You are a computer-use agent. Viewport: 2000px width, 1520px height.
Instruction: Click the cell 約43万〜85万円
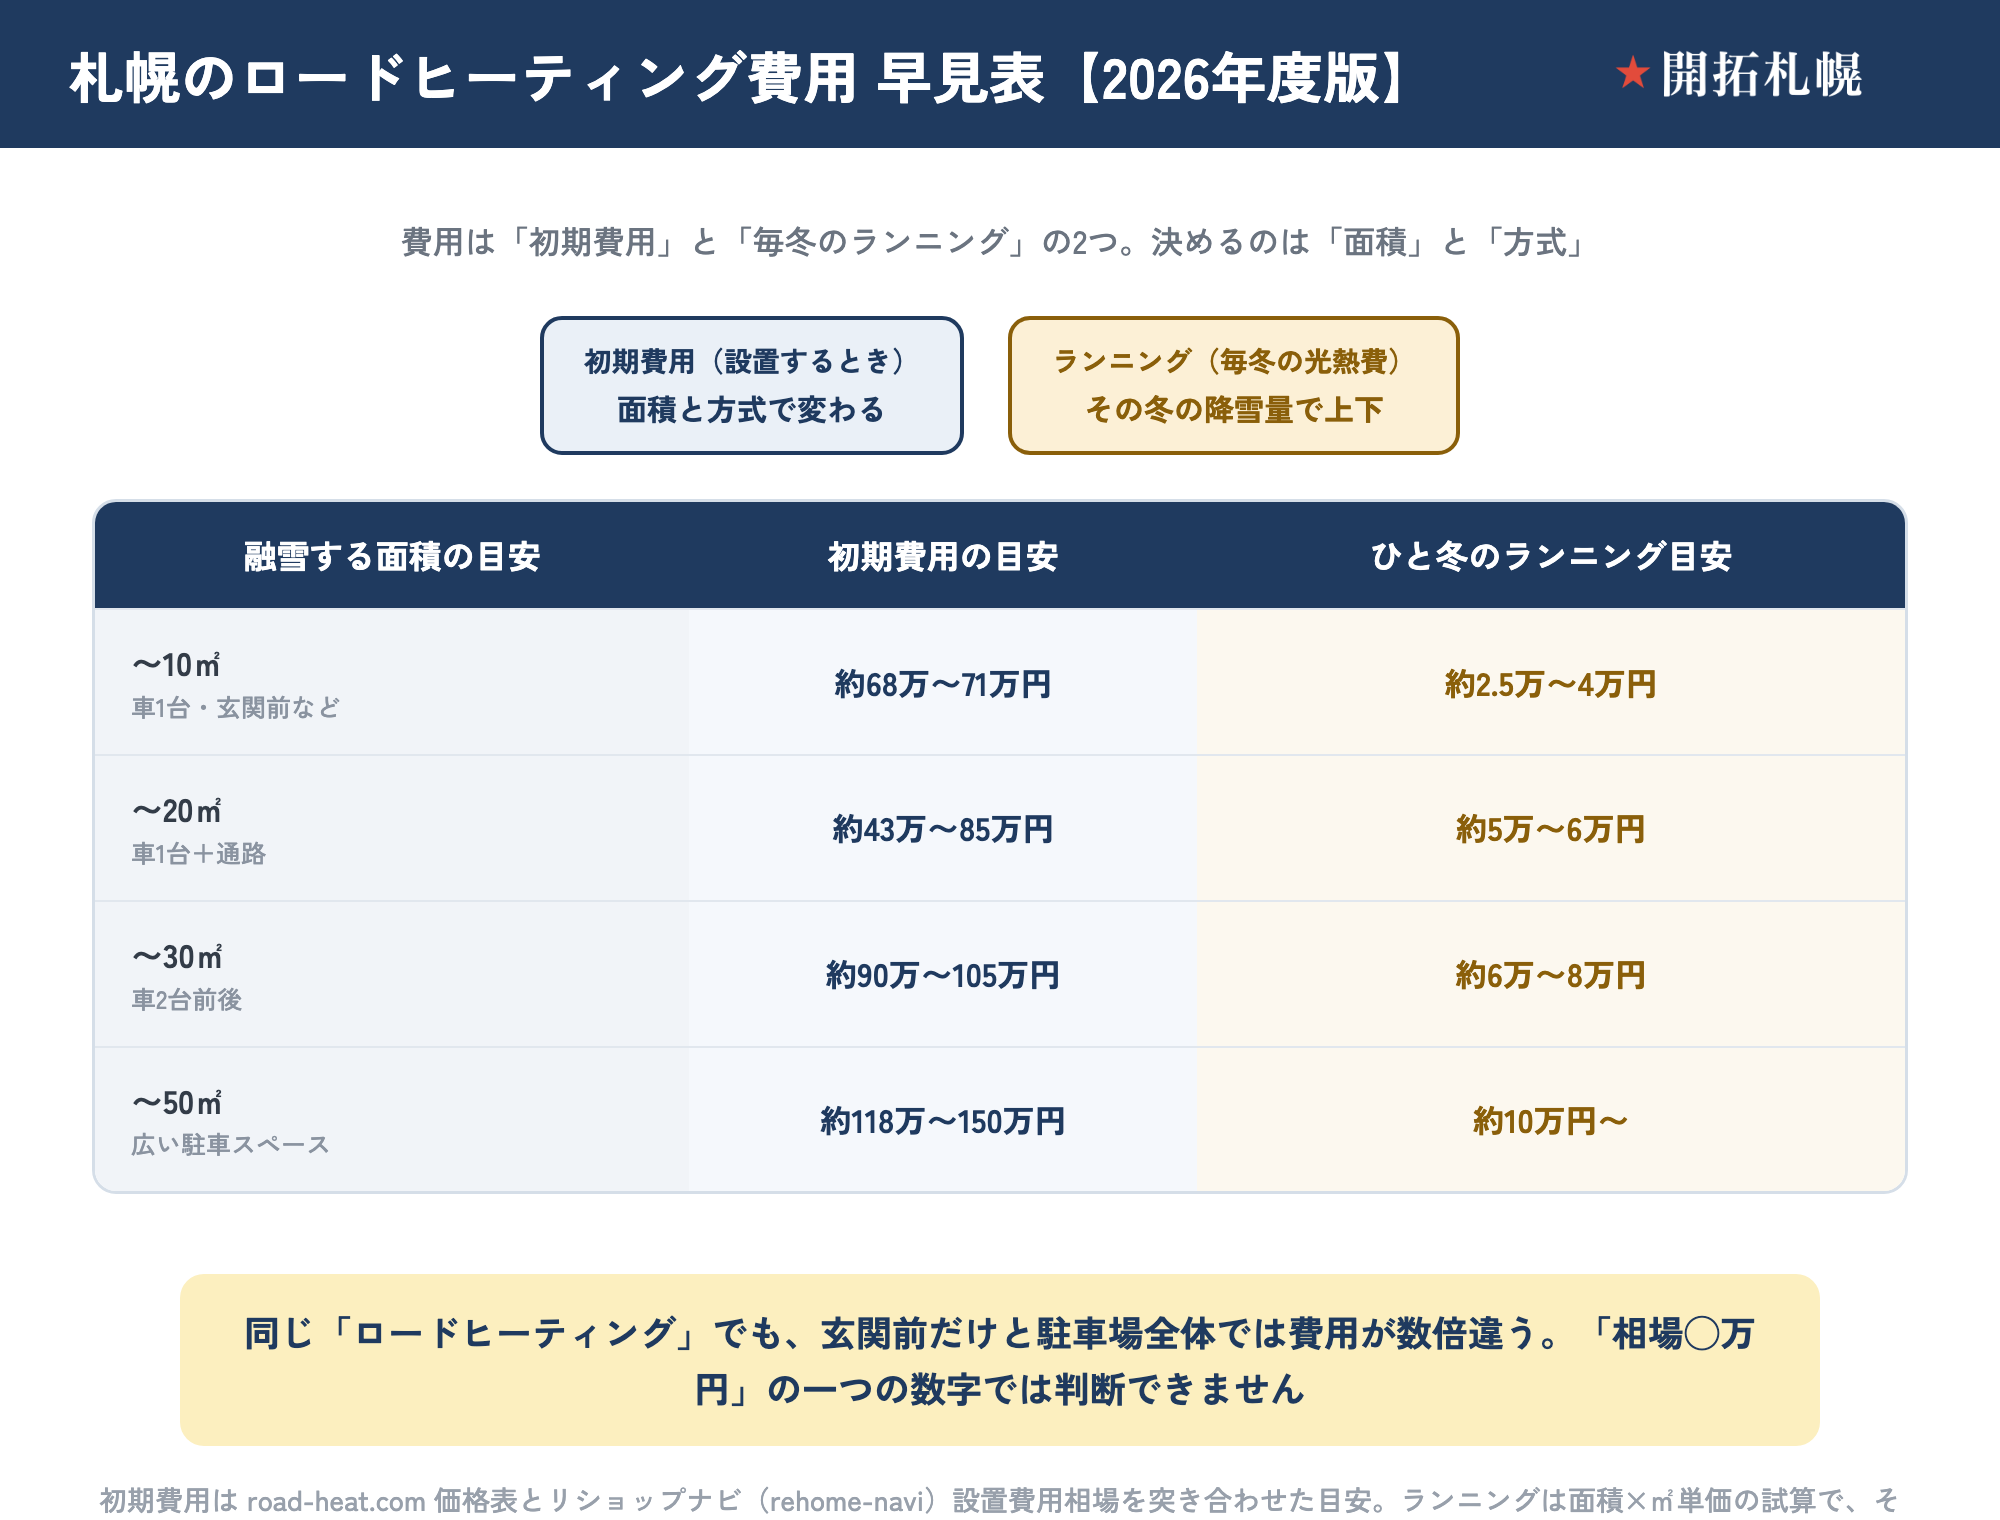943,829
